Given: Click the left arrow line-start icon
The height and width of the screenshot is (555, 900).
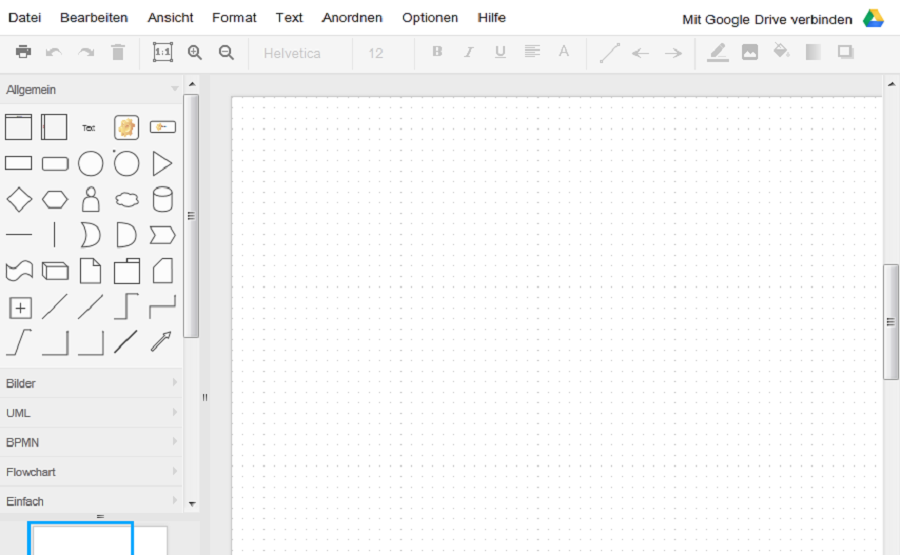Looking at the screenshot, I should (x=641, y=53).
